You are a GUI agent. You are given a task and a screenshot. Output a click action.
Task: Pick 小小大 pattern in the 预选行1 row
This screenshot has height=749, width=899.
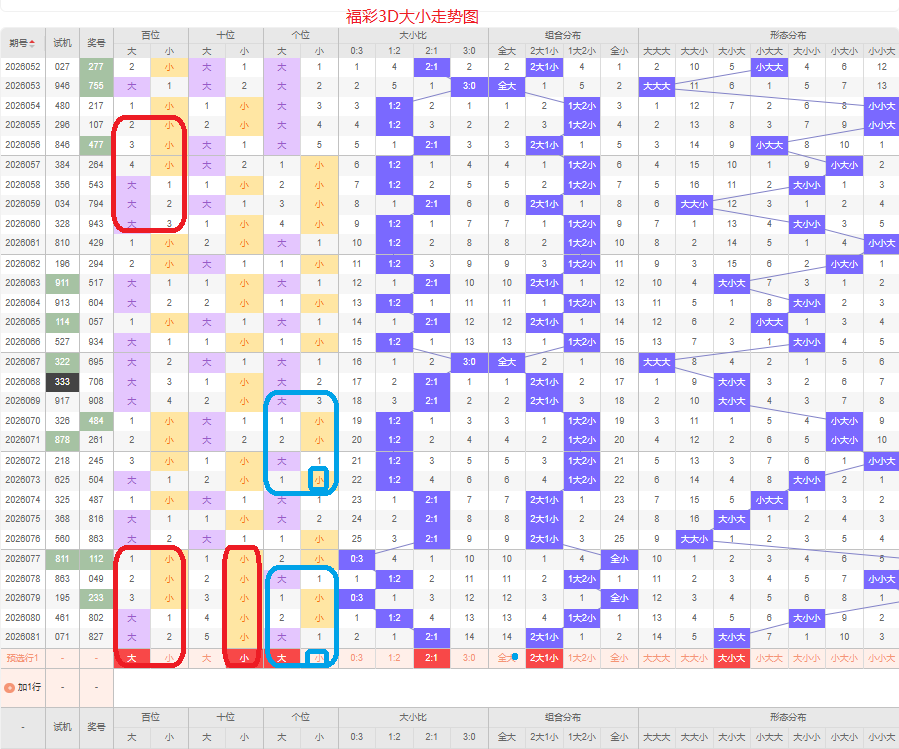coord(844,657)
